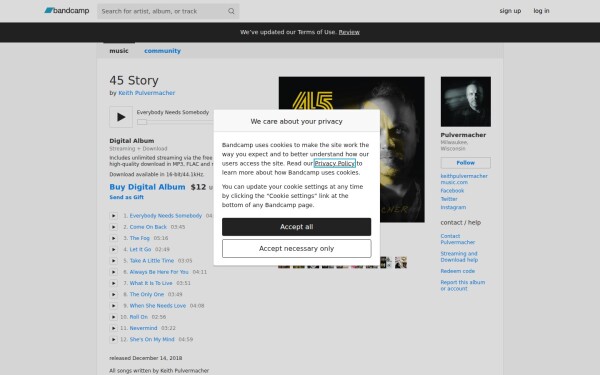Click the artist profile photo thumbnail
600x375 pixels.
tap(466, 101)
